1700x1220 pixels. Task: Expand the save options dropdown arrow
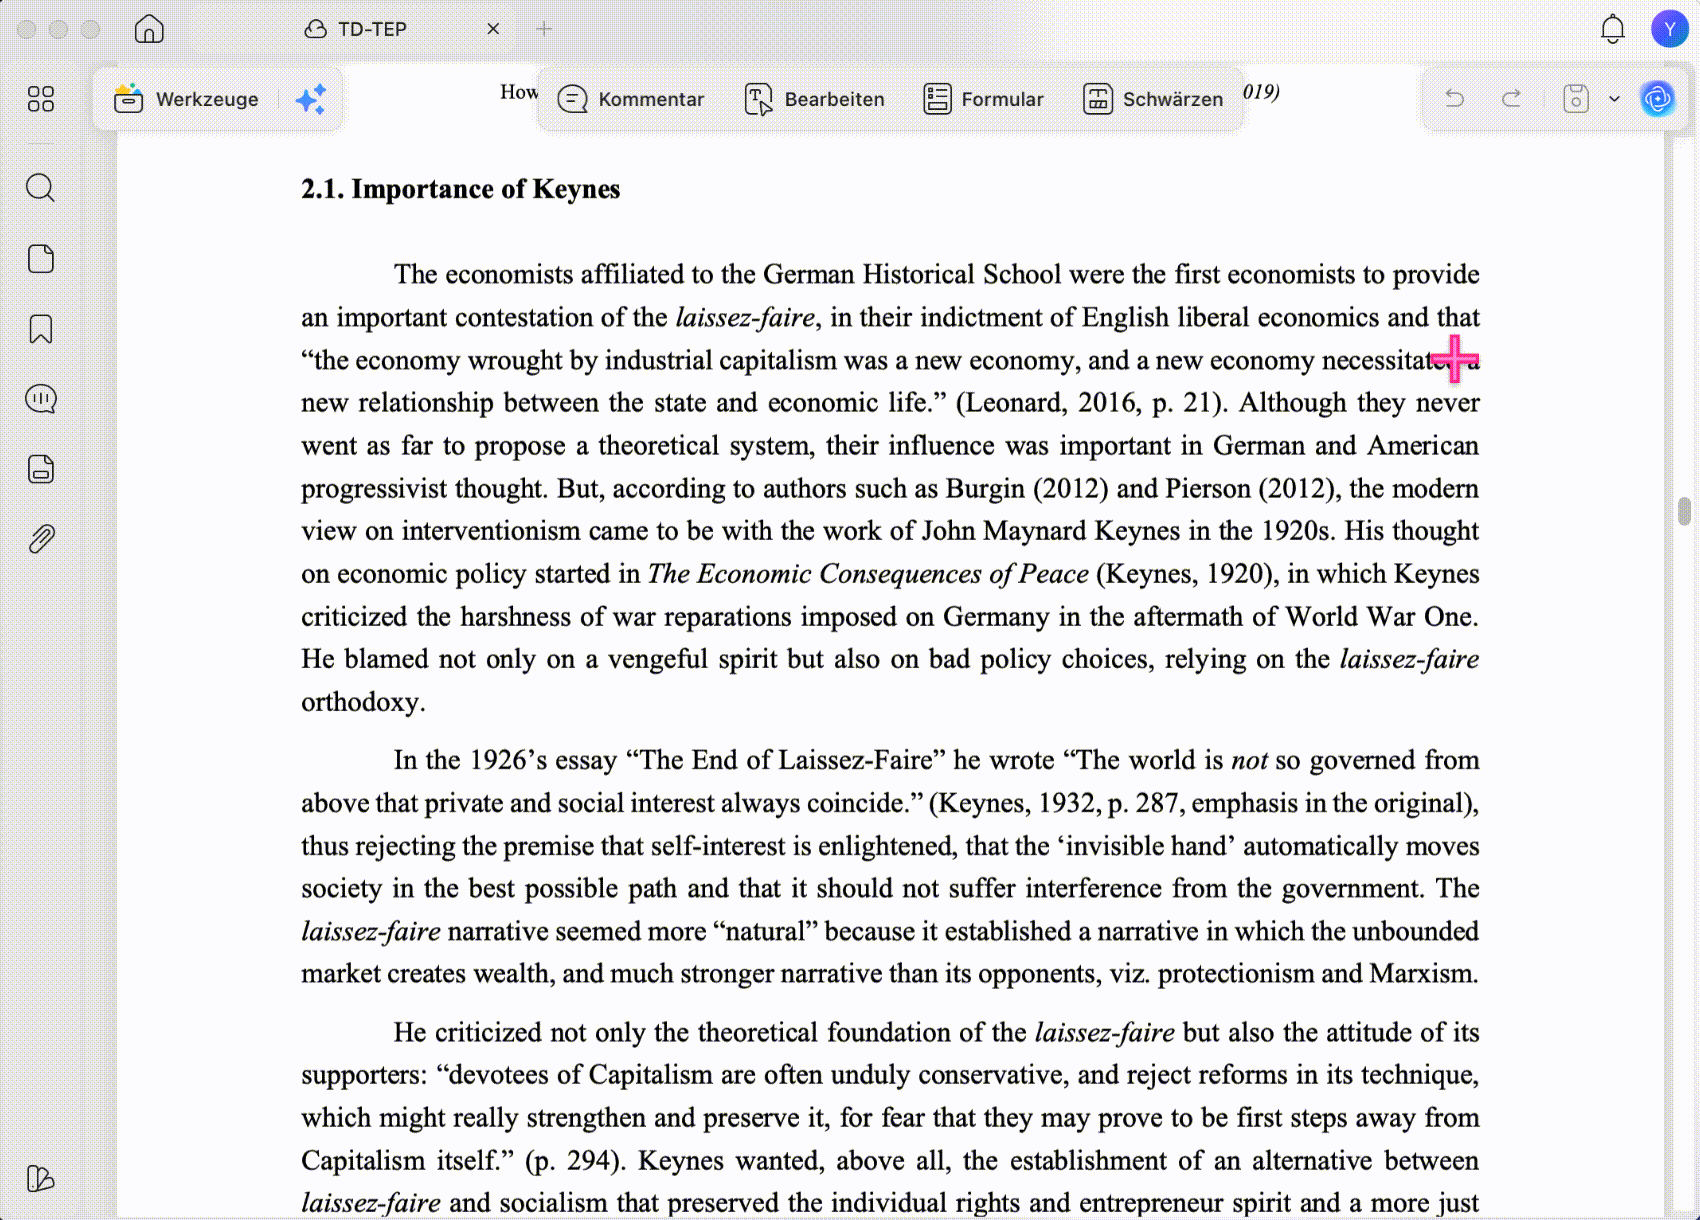[x=1614, y=99]
